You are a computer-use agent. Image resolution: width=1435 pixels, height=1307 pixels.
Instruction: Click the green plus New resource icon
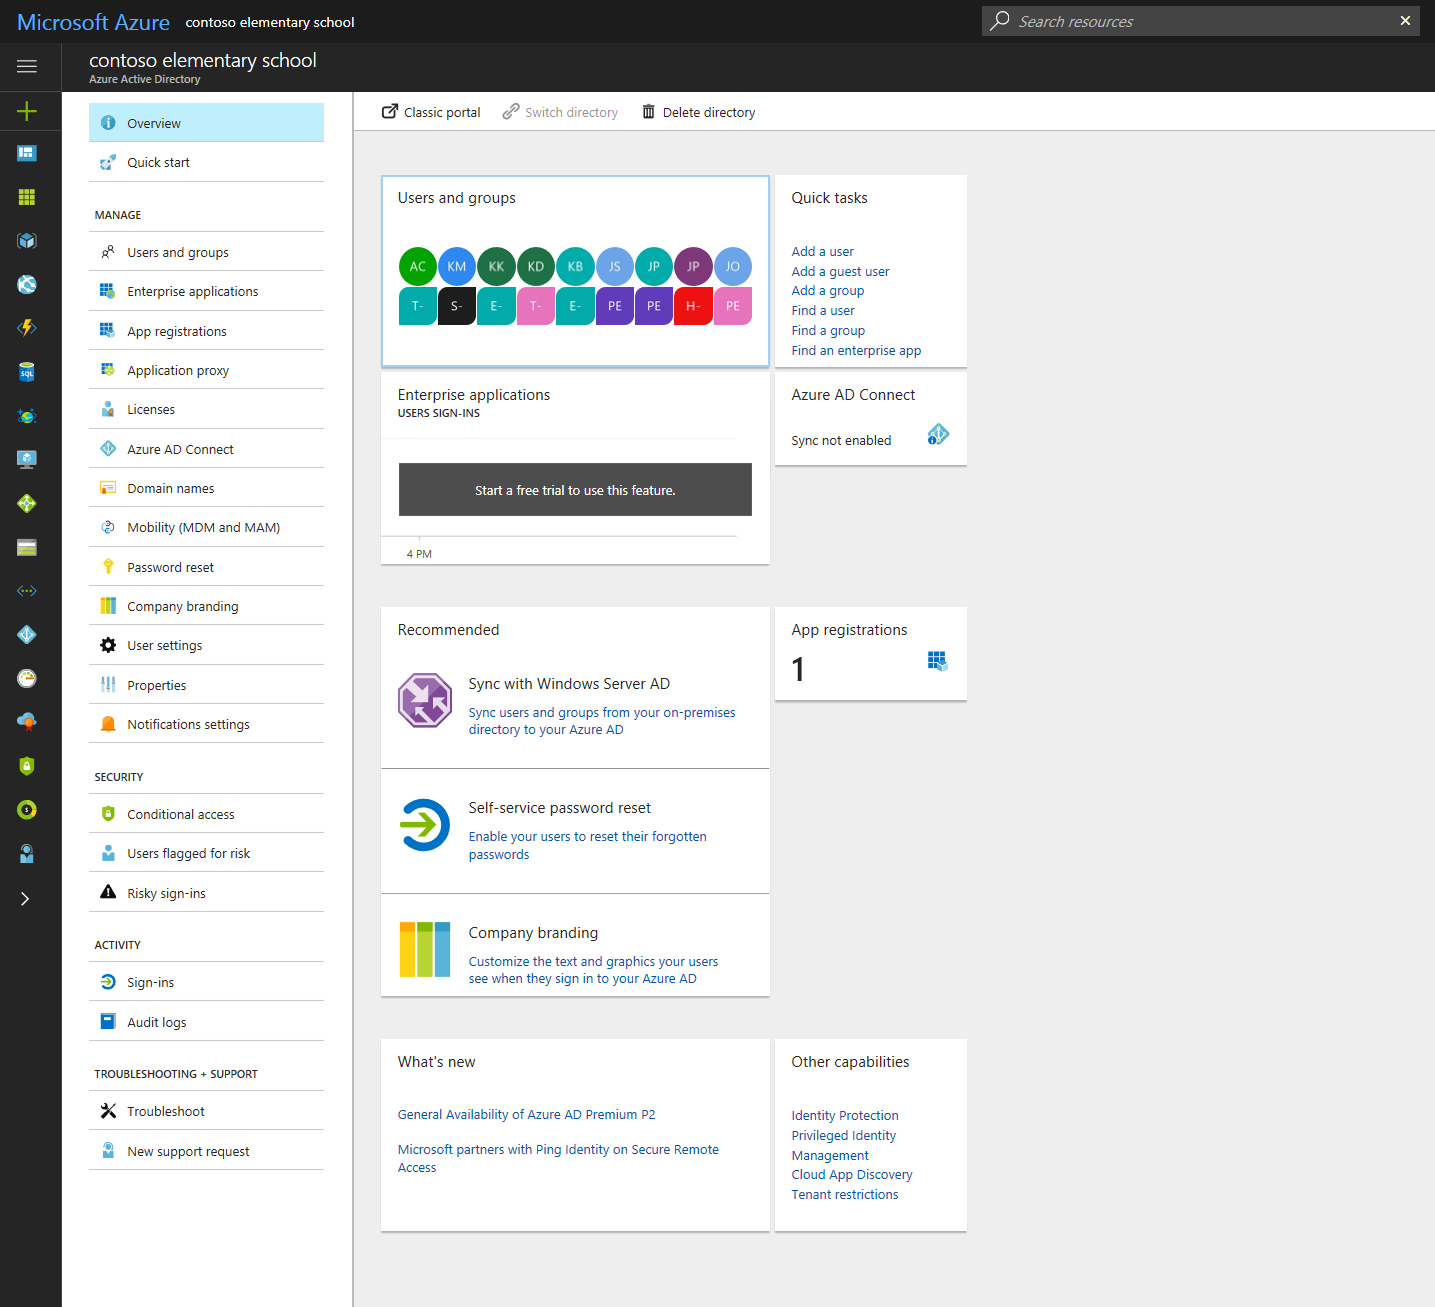pyautogui.click(x=27, y=110)
